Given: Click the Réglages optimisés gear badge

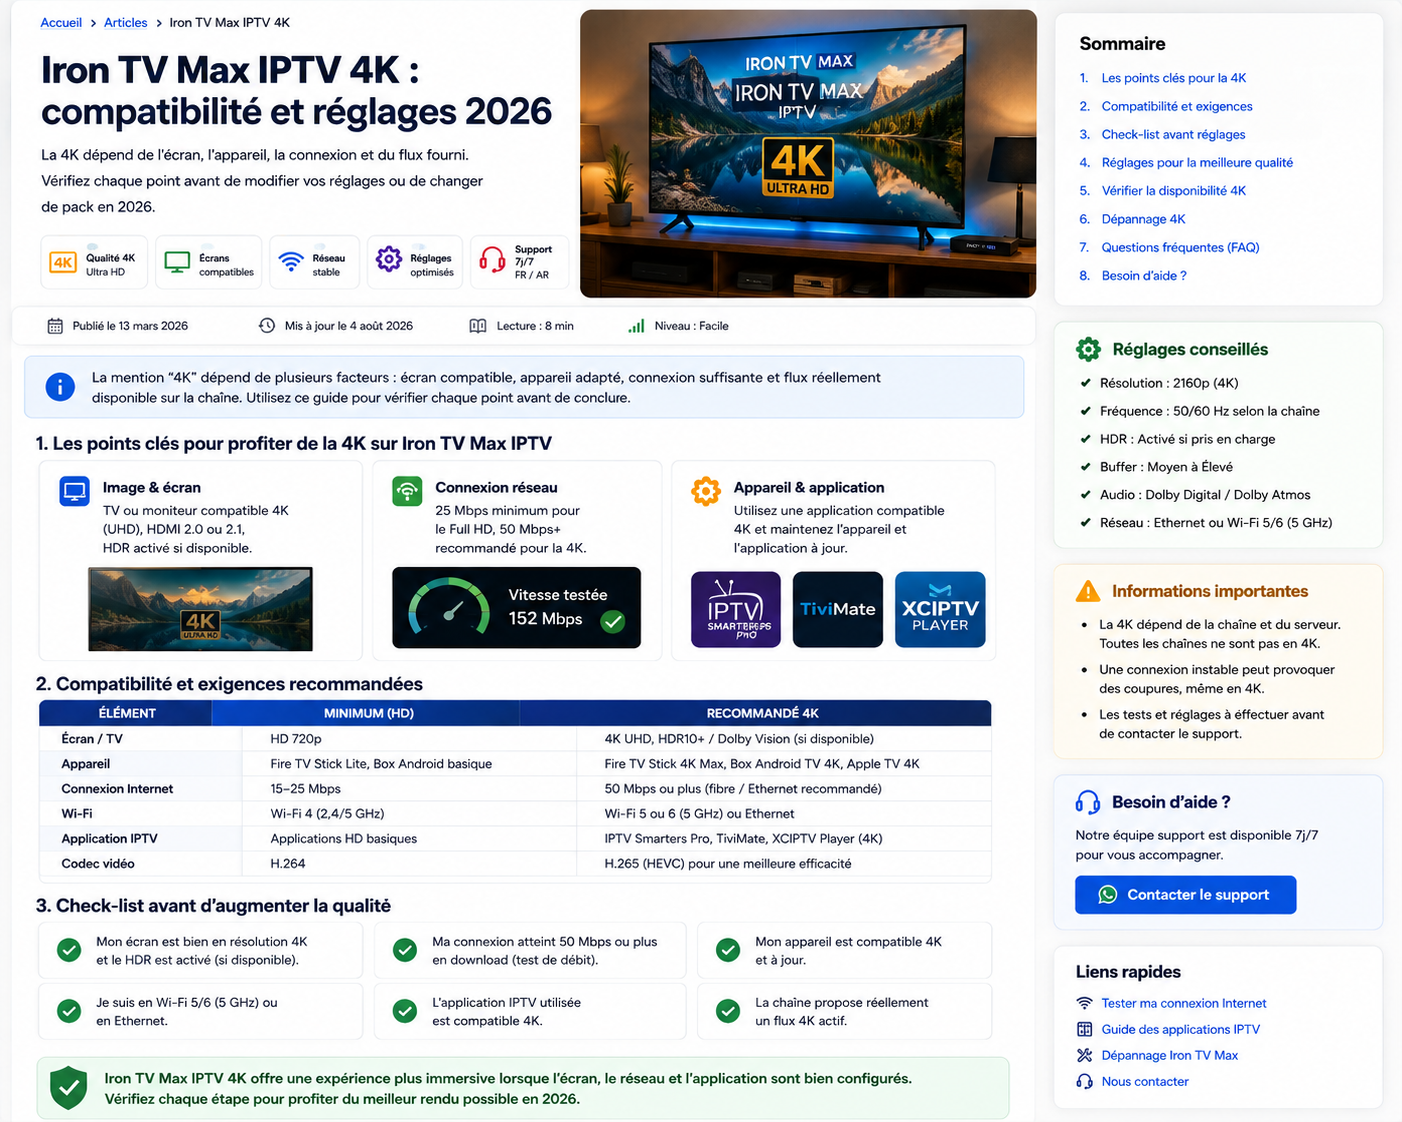Looking at the screenshot, I should click(x=415, y=262).
